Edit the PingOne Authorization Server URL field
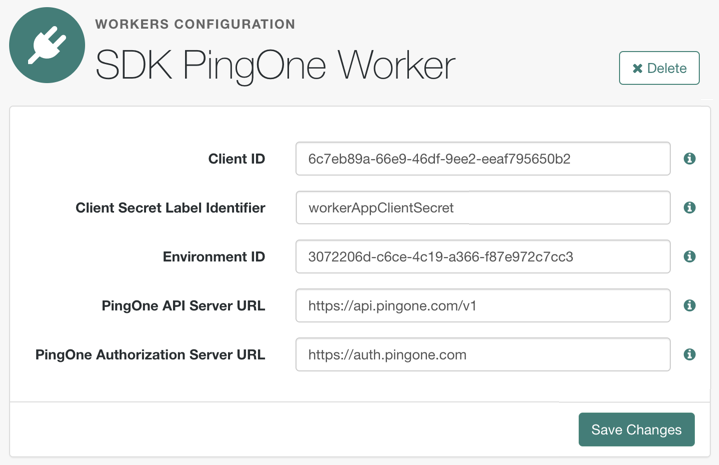 483,354
